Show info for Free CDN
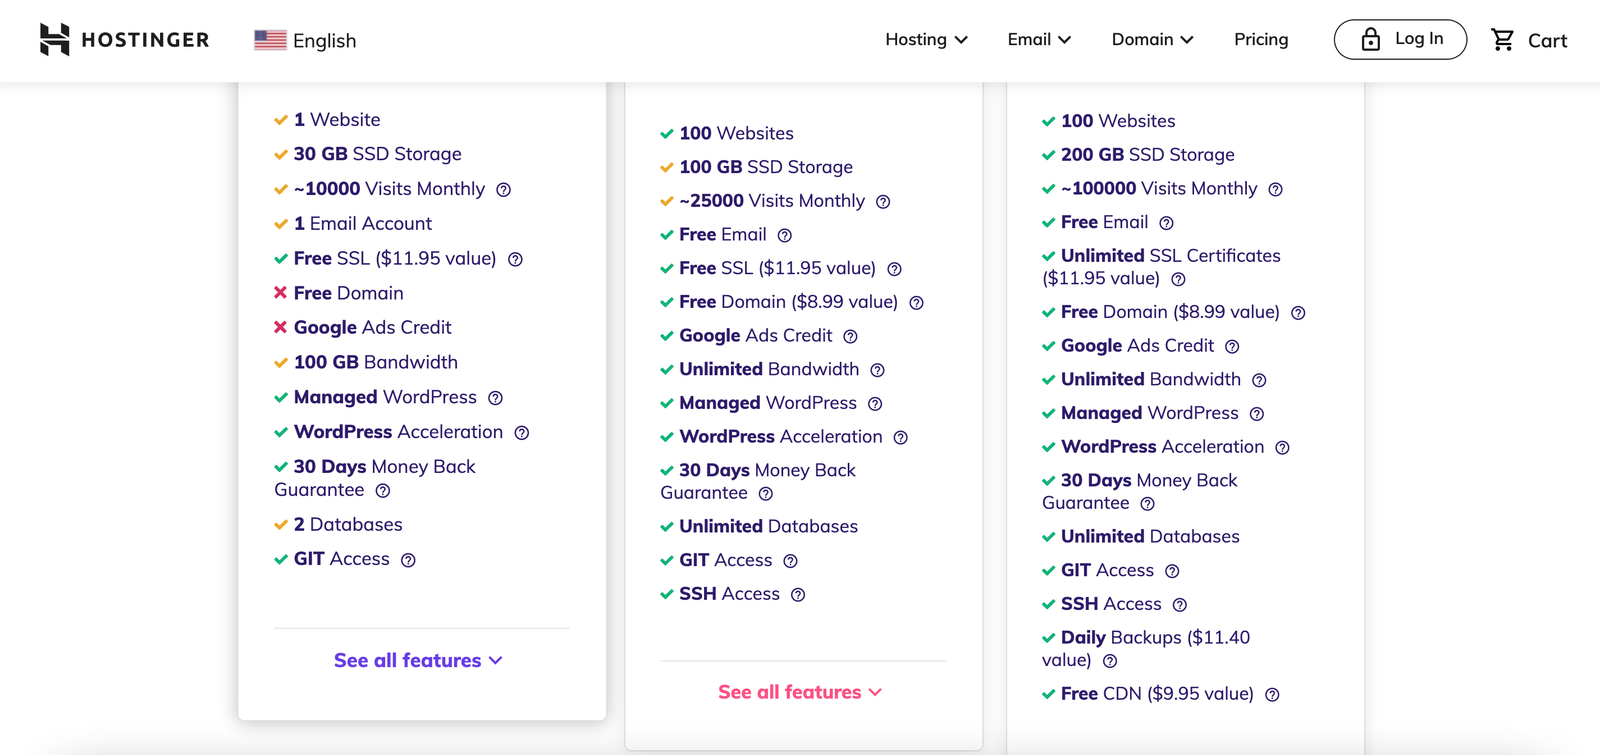 [x=1272, y=695]
